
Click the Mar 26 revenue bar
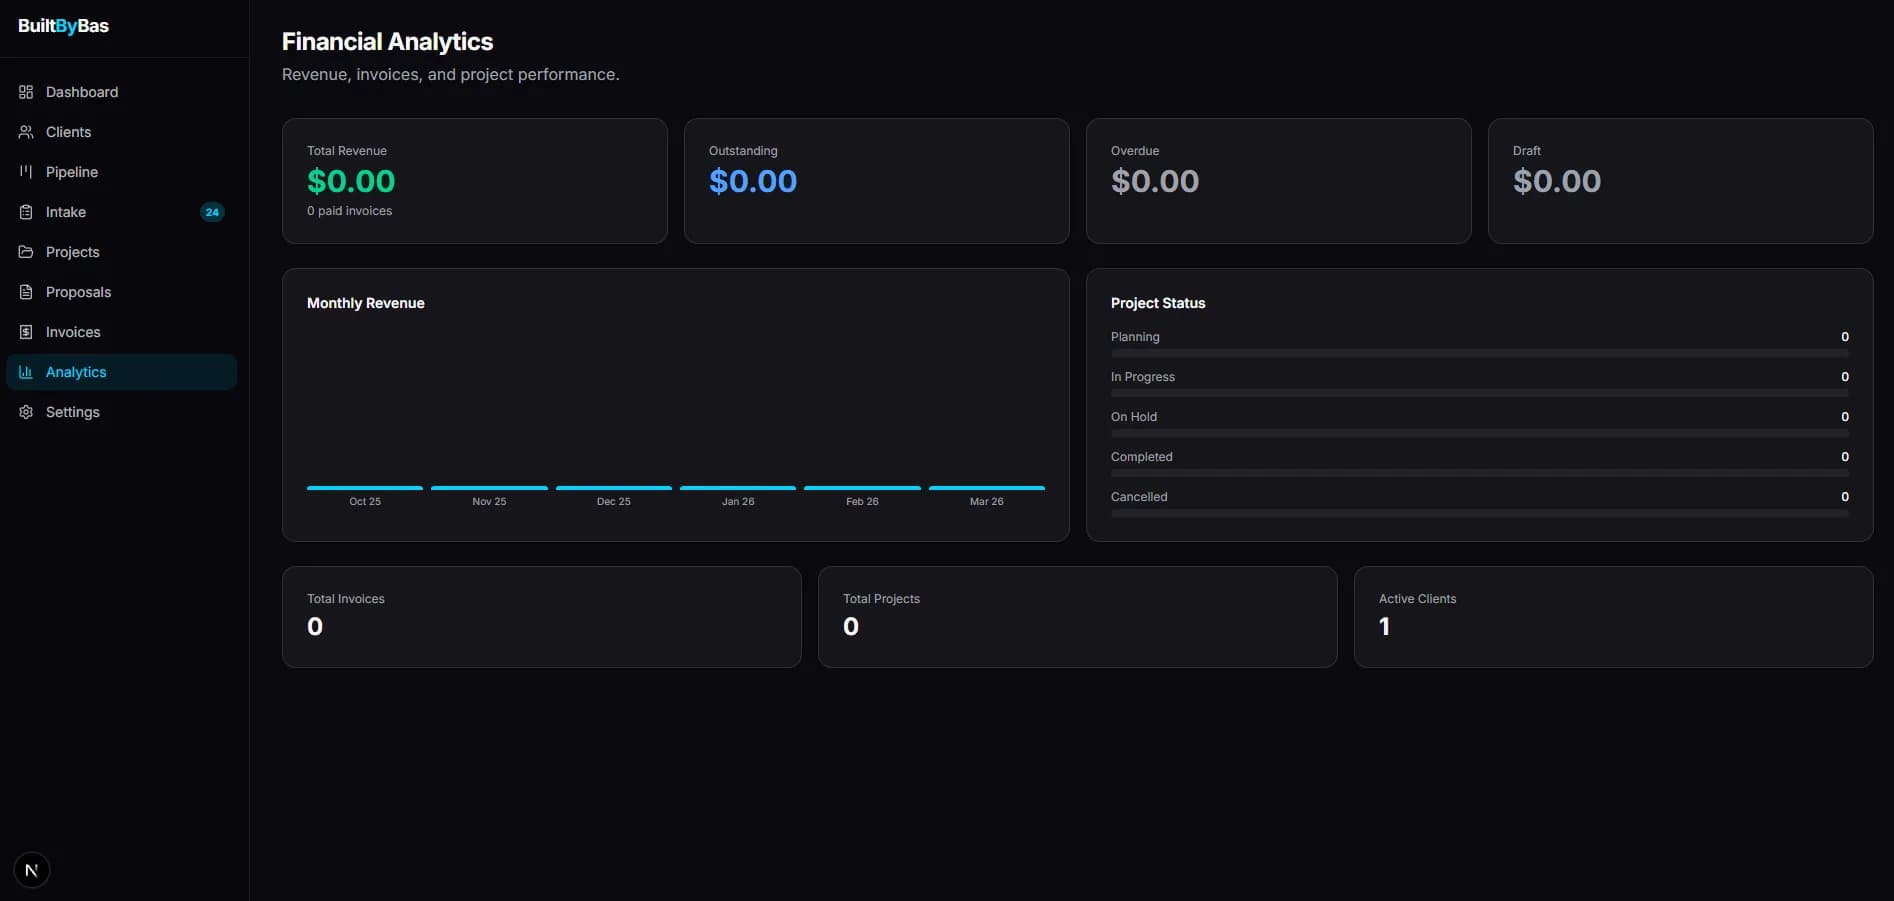[986, 488]
